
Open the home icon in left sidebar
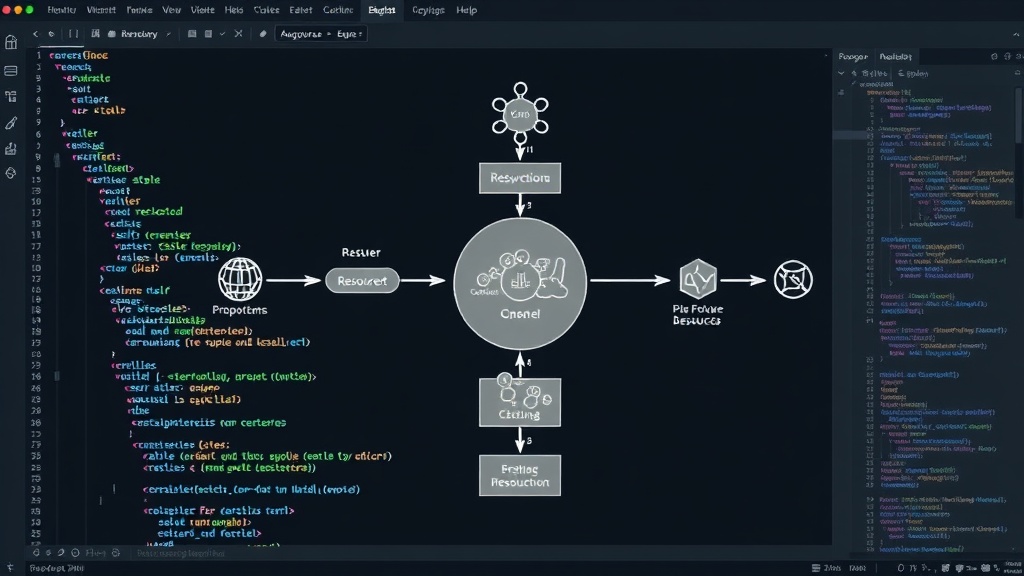[11, 42]
